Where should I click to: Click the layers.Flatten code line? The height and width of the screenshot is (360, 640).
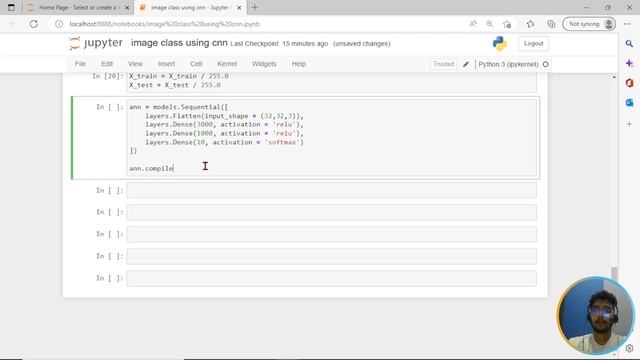pyautogui.click(x=224, y=116)
